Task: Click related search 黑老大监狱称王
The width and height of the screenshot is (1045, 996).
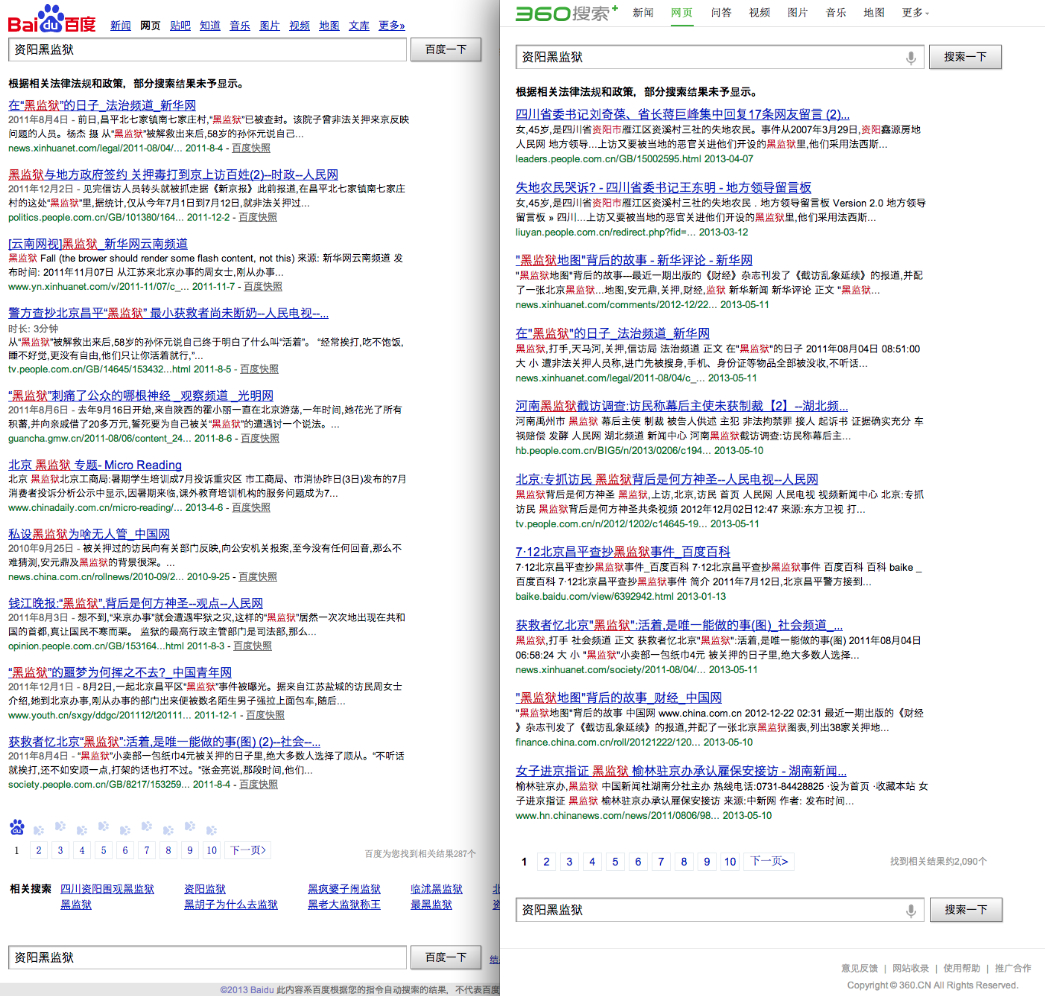Action: pyautogui.click(x=344, y=905)
